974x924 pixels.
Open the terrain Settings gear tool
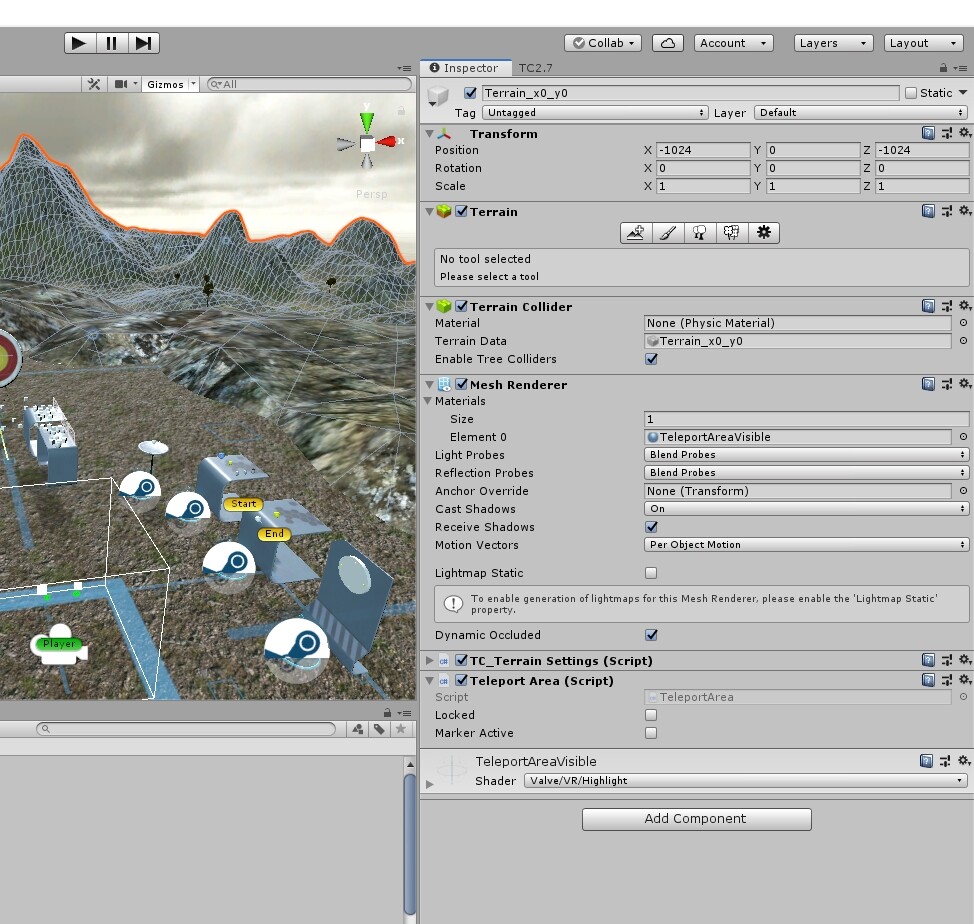coord(762,232)
